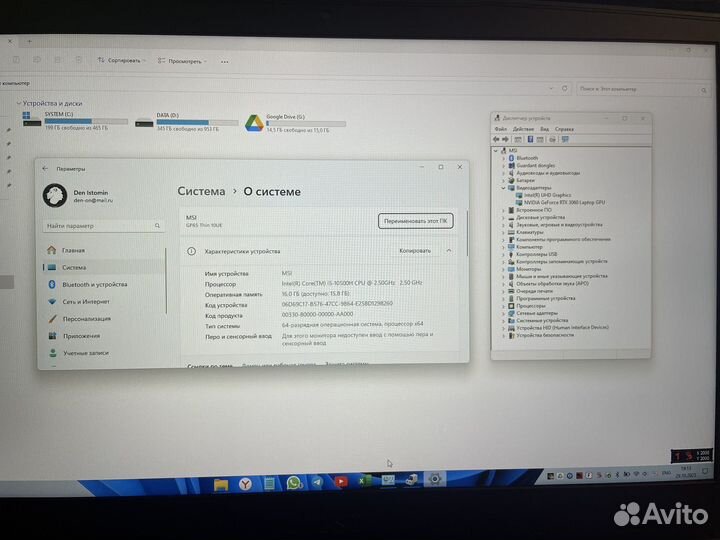Image resolution: width=720 pixels, height=540 pixels.
Task: Click the search magnifier in Найти параметр box
Action: (158, 226)
